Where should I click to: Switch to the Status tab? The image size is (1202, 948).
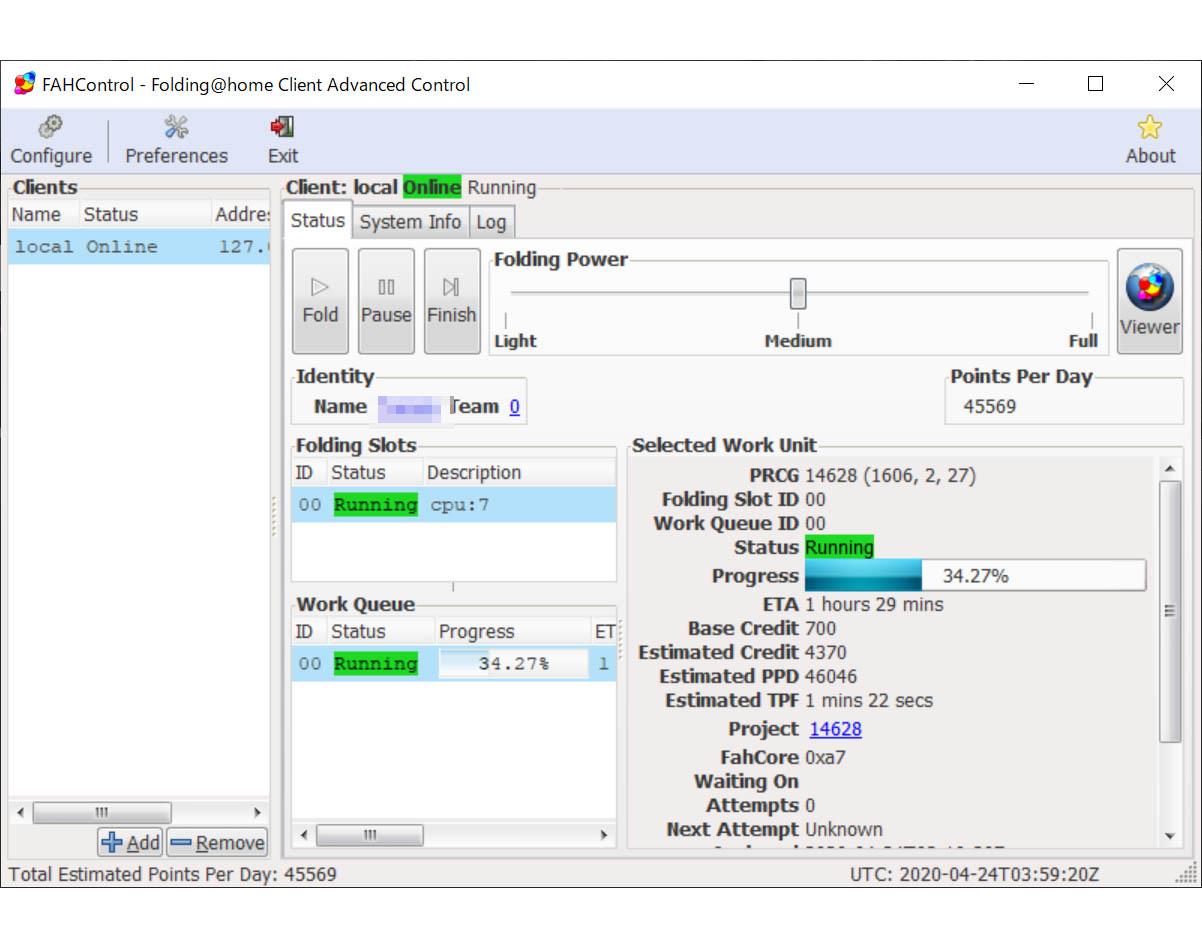[318, 221]
